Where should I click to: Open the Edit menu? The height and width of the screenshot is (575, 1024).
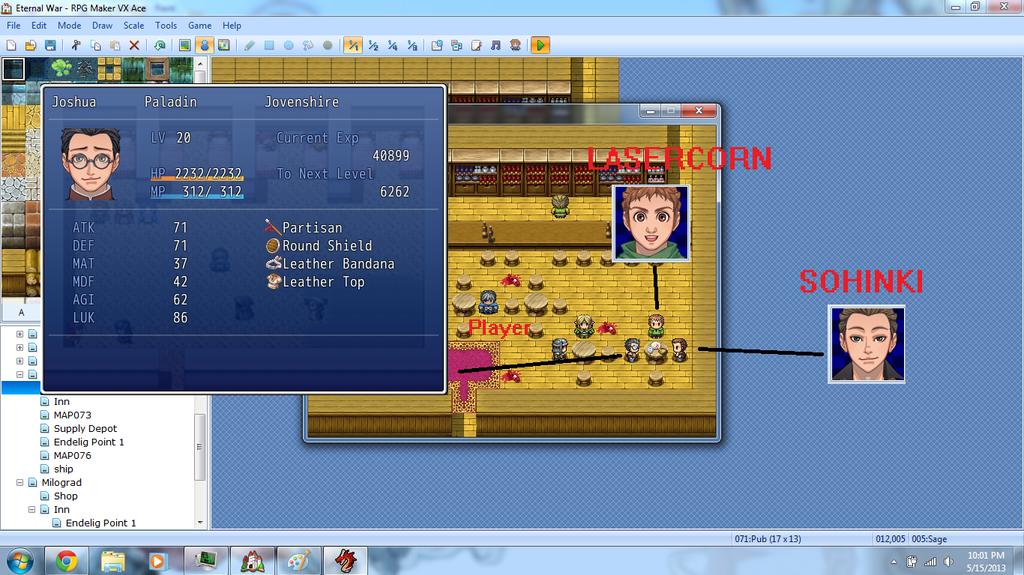(39, 25)
